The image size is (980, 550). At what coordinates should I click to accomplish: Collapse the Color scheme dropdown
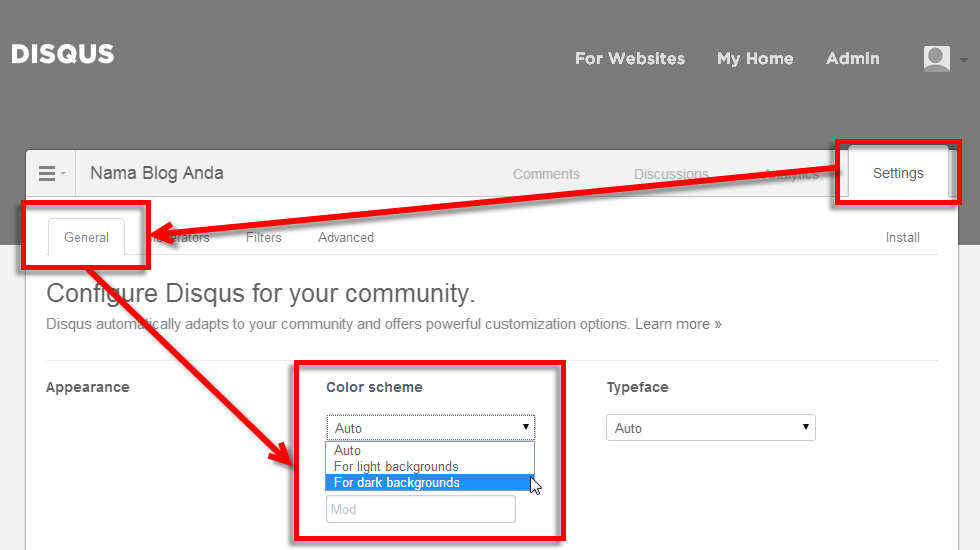pos(431,428)
